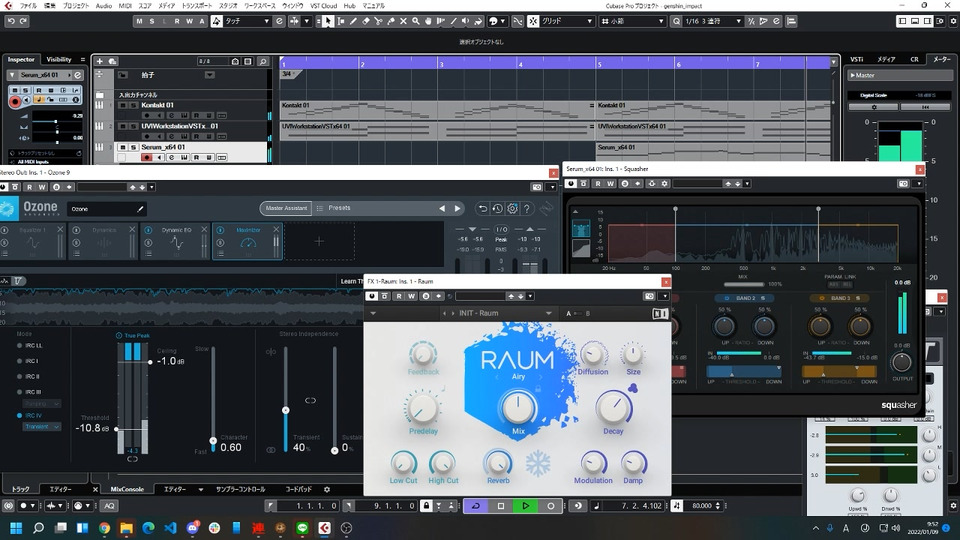Image resolution: width=960 pixels, height=540 pixels.
Task: Select IRC IV mode radio button
Action: click(x=20, y=415)
